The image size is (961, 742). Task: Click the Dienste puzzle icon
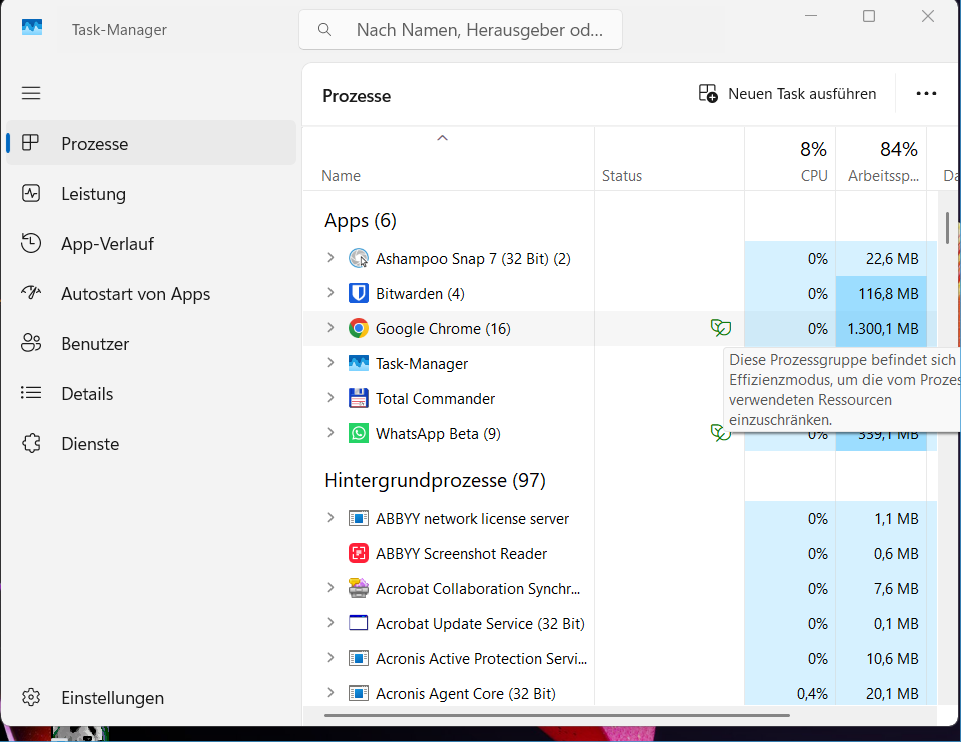(31, 443)
